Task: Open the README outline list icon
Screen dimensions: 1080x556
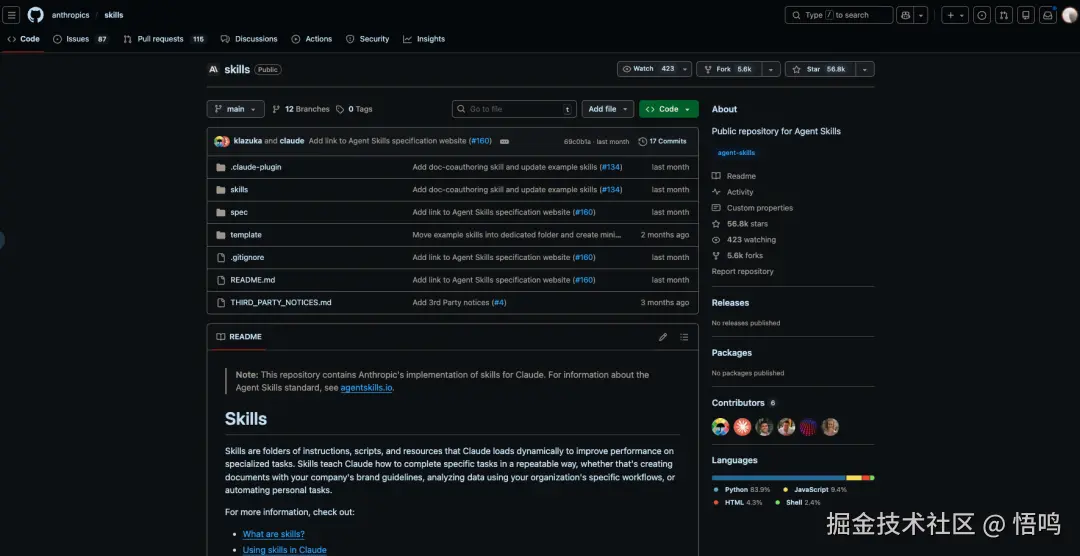Action: 684,337
